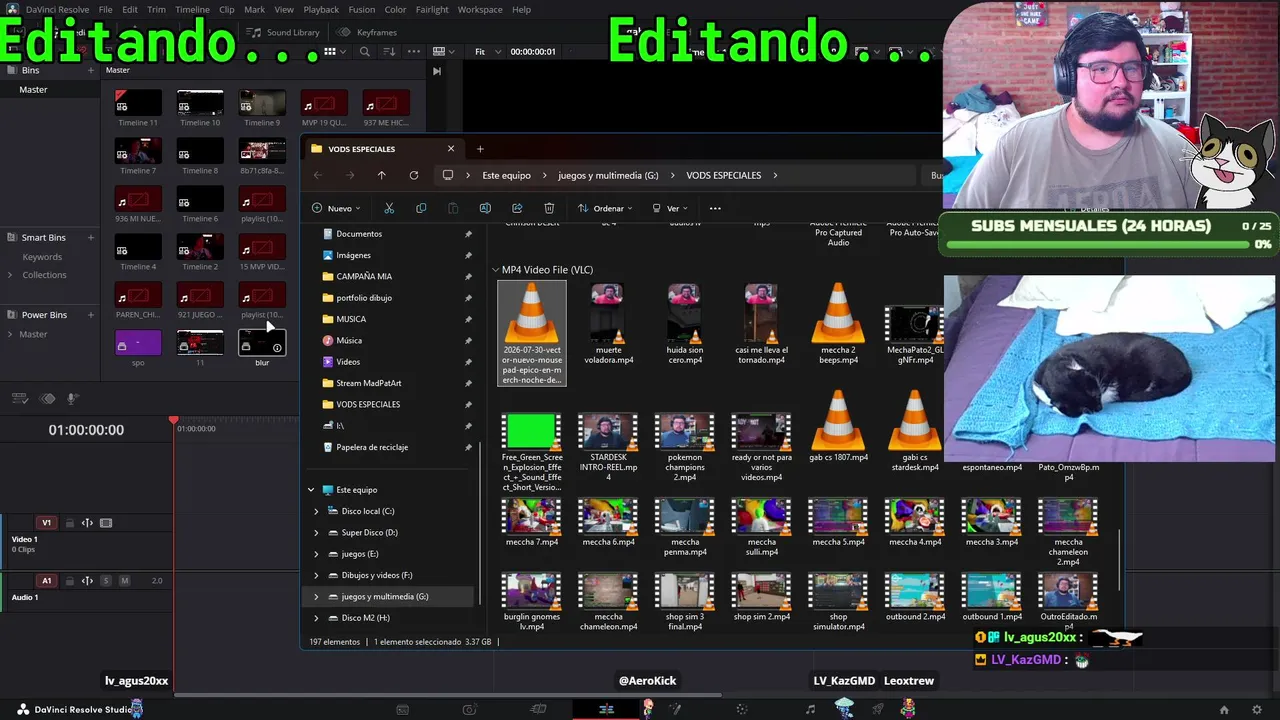
Task: Expand Super Disco (D:) drive node
Action: [x=317, y=533]
